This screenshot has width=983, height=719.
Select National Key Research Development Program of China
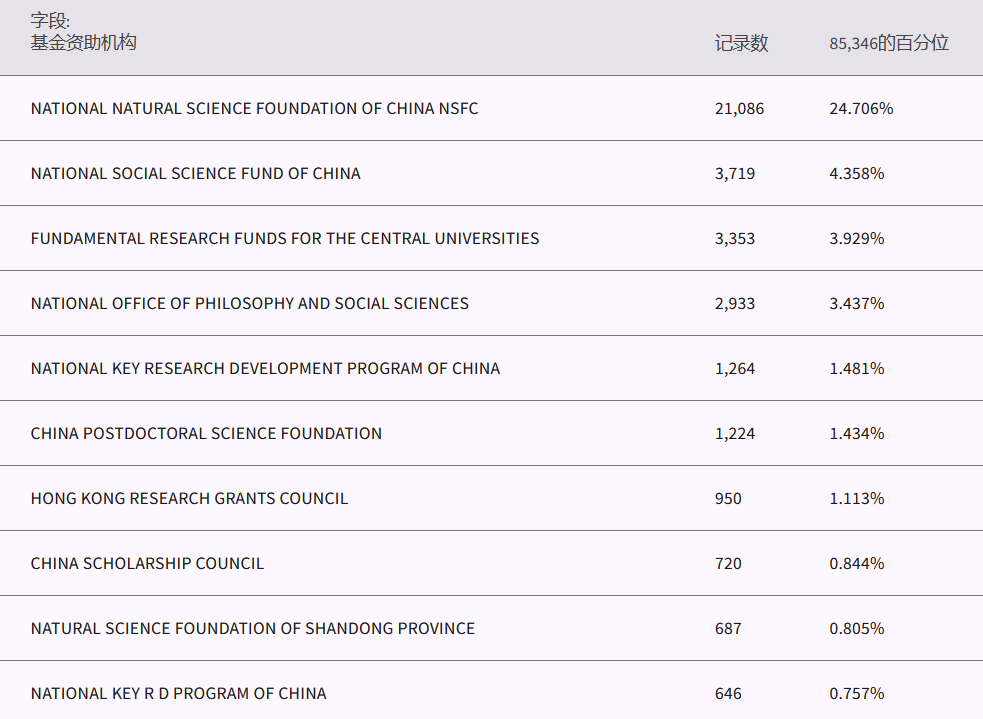(265, 368)
